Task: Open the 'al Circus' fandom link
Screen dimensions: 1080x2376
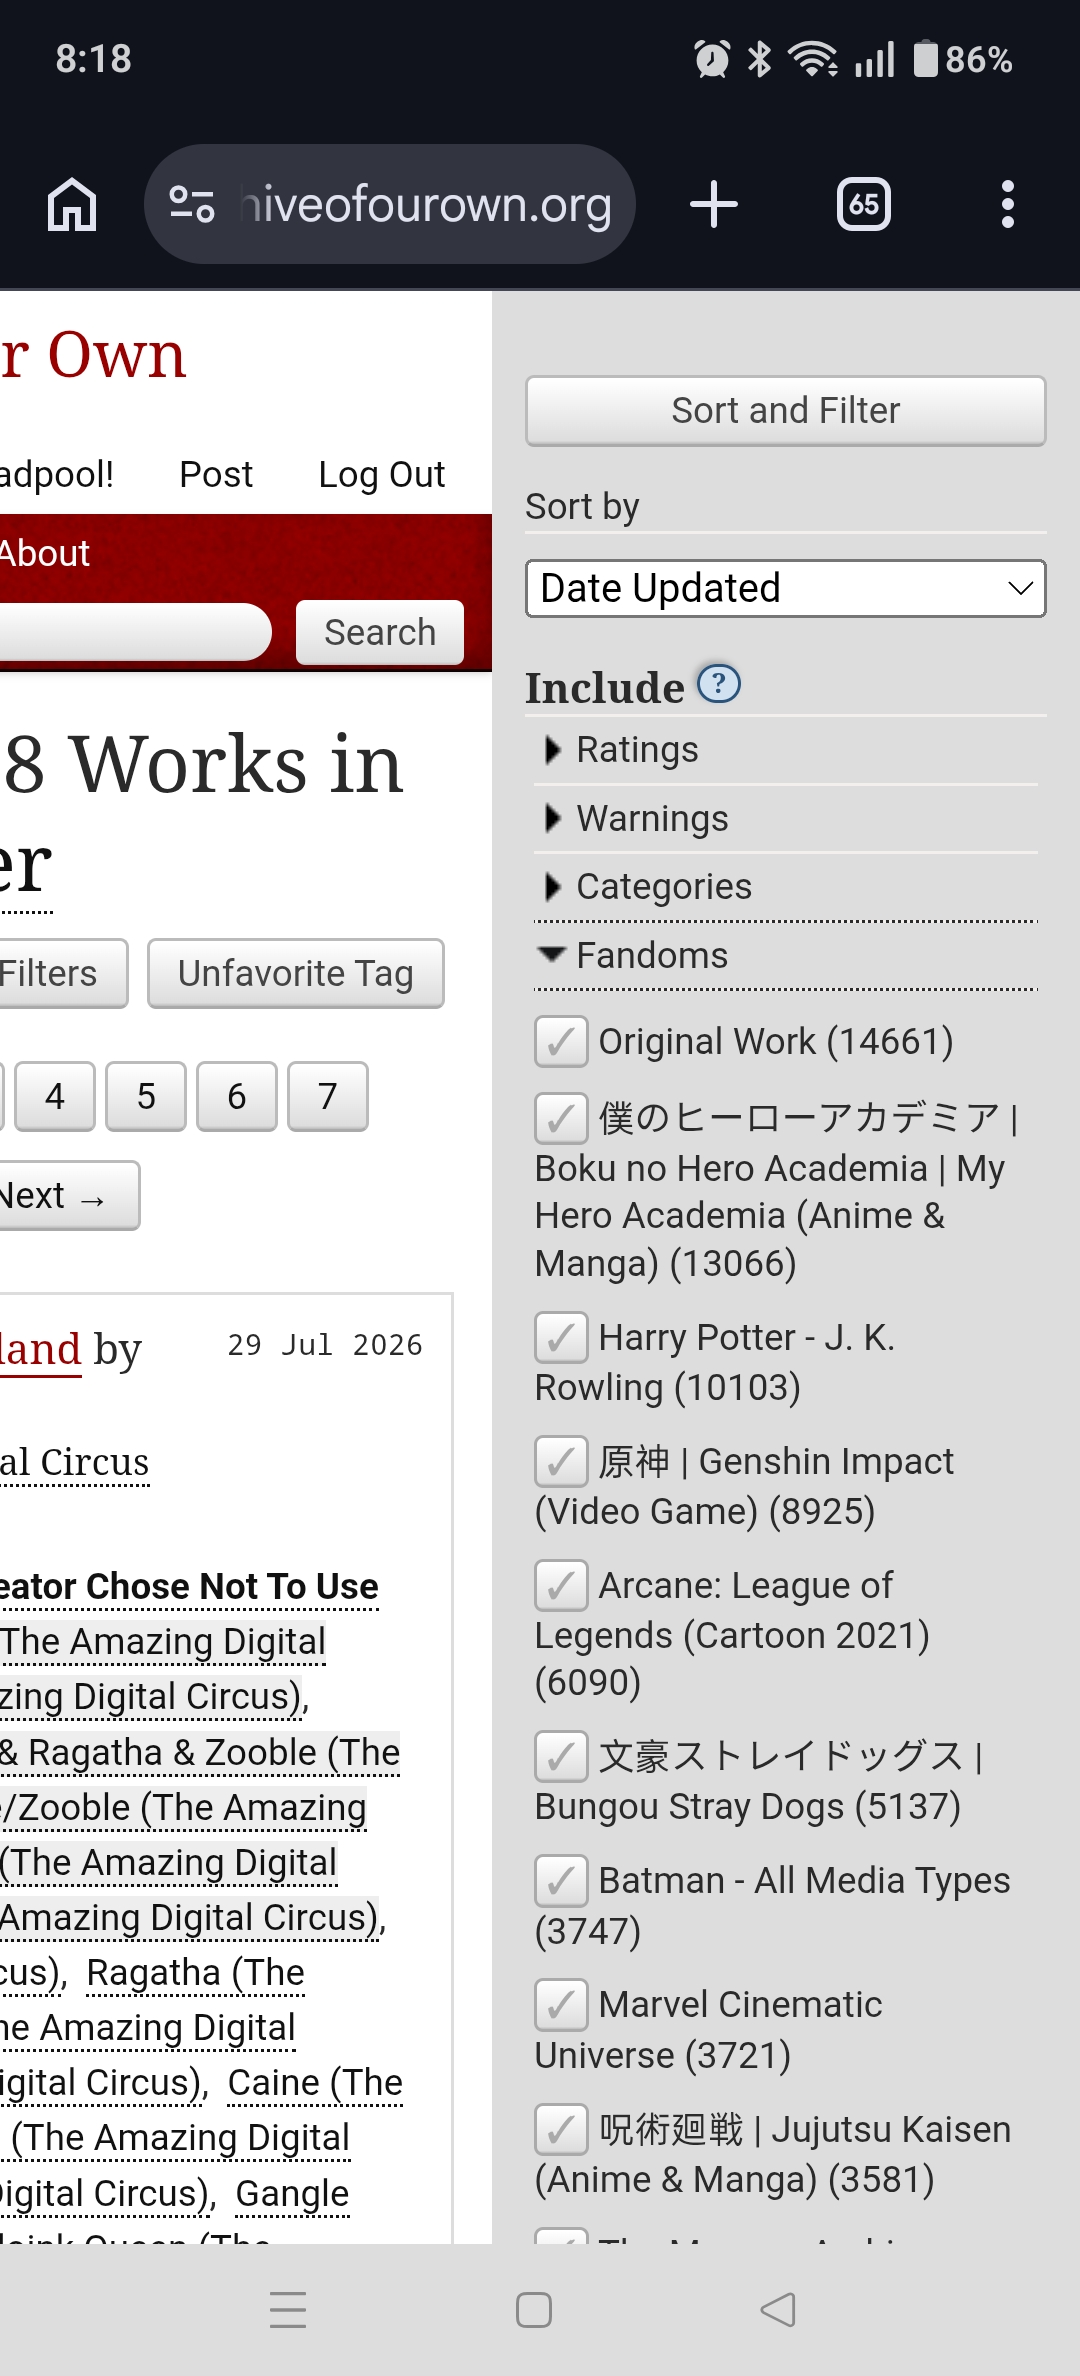Action: pos(74,1463)
